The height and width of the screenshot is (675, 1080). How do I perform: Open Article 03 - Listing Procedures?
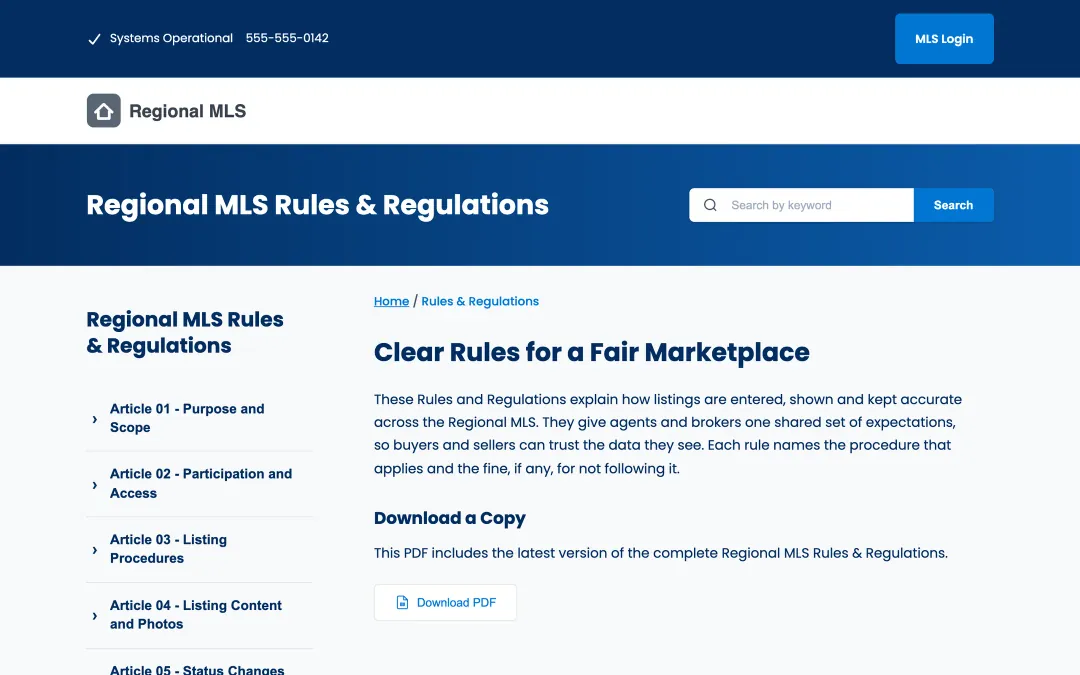[168, 549]
